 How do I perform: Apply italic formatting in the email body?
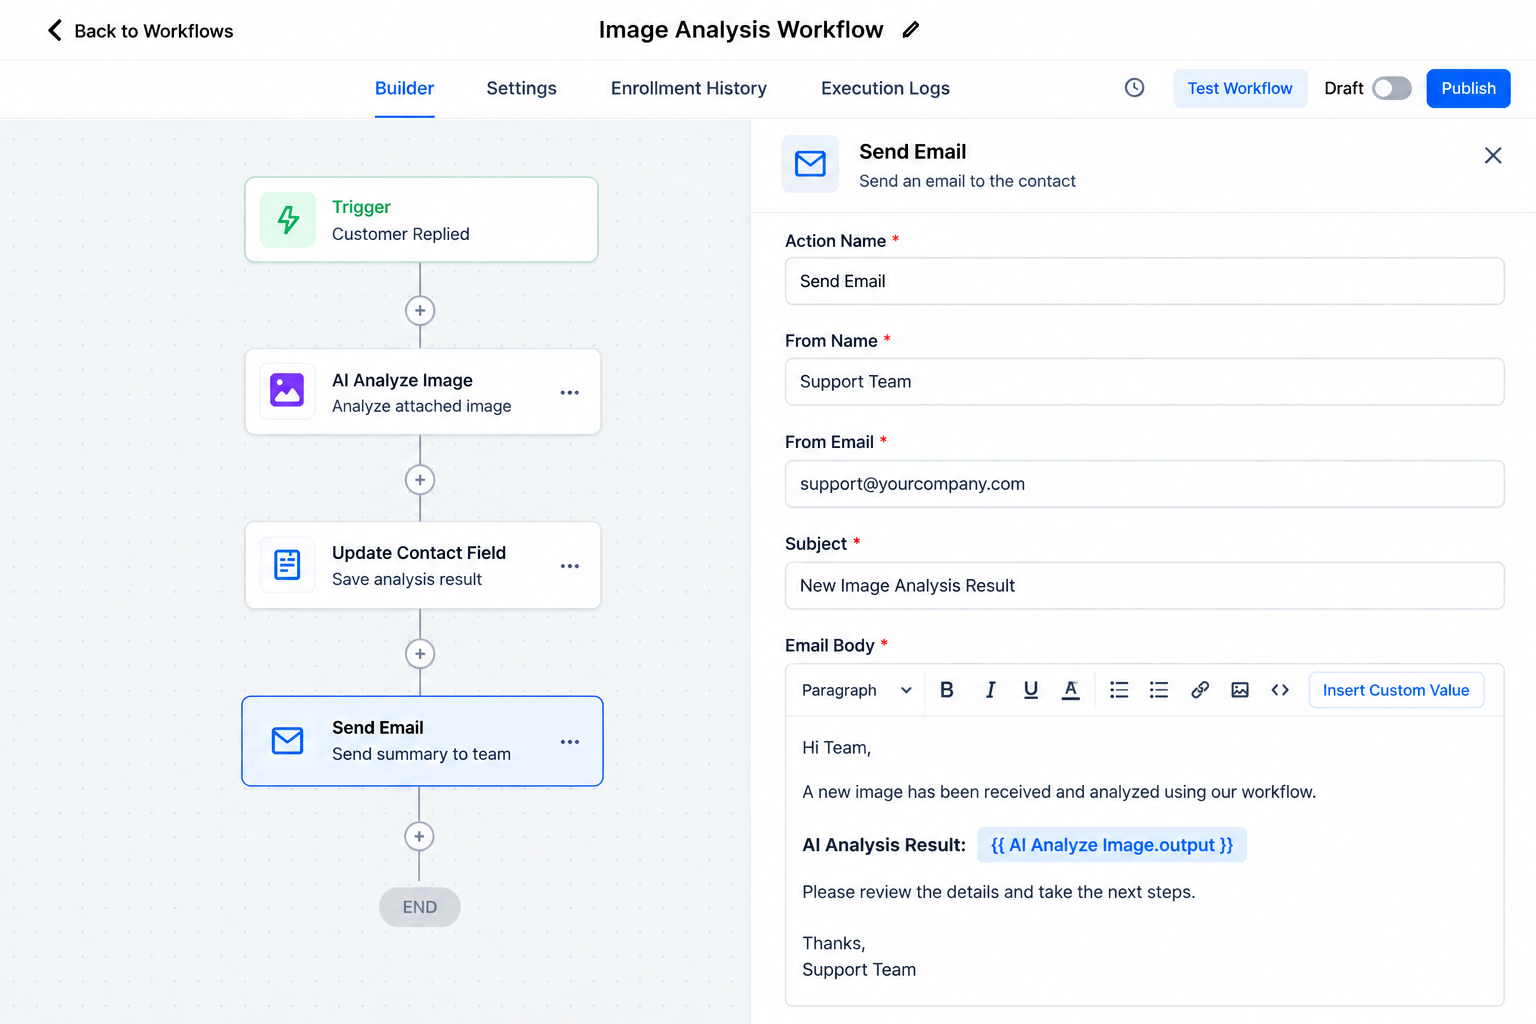point(990,690)
